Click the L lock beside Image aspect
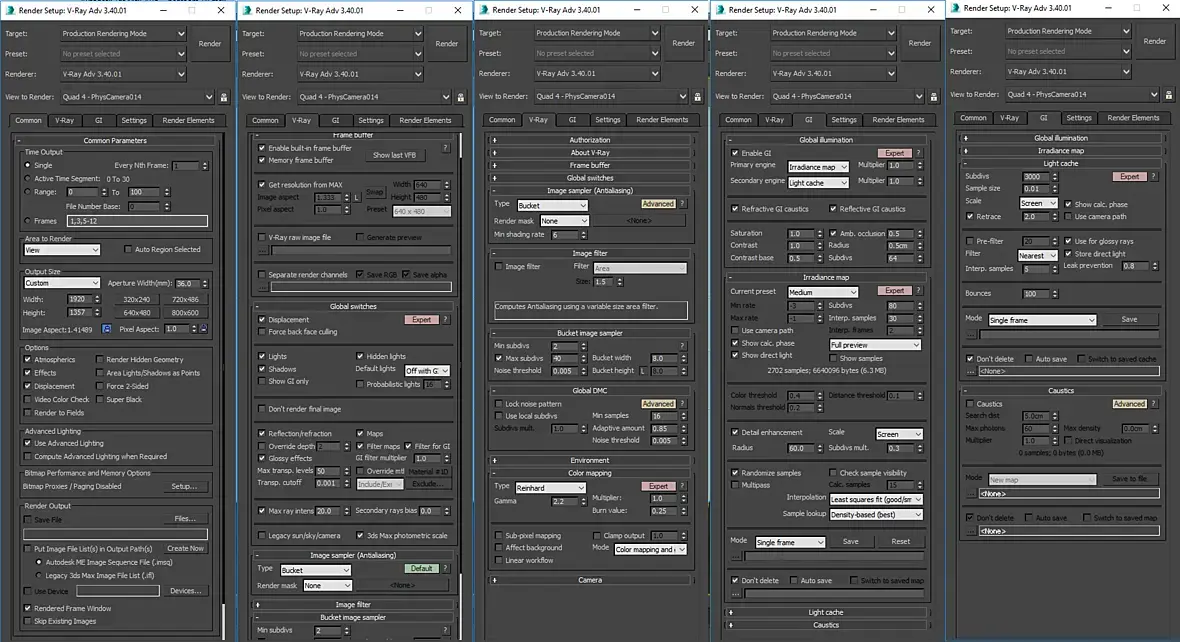This screenshot has height=642, width=1180. tap(357, 197)
